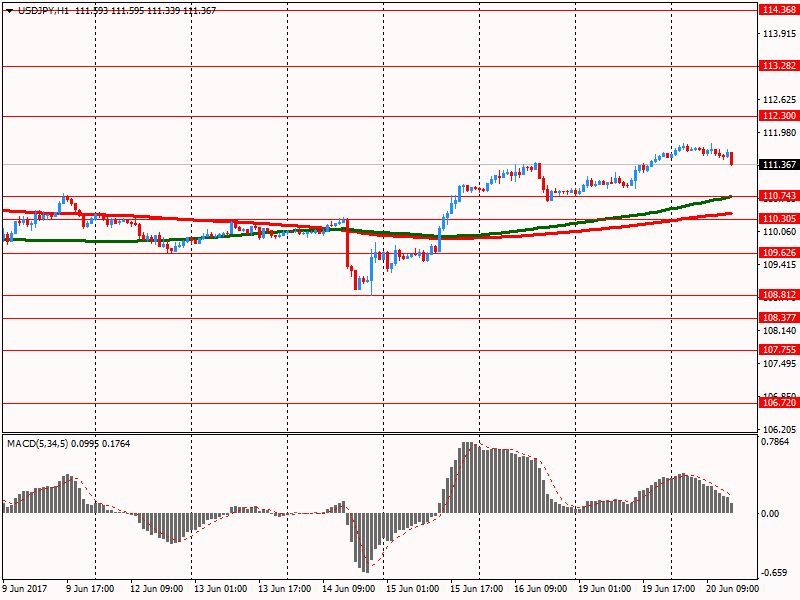Select the 108.812 support level label
Image resolution: width=800 pixels, height=600 pixels.
click(779, 295)
